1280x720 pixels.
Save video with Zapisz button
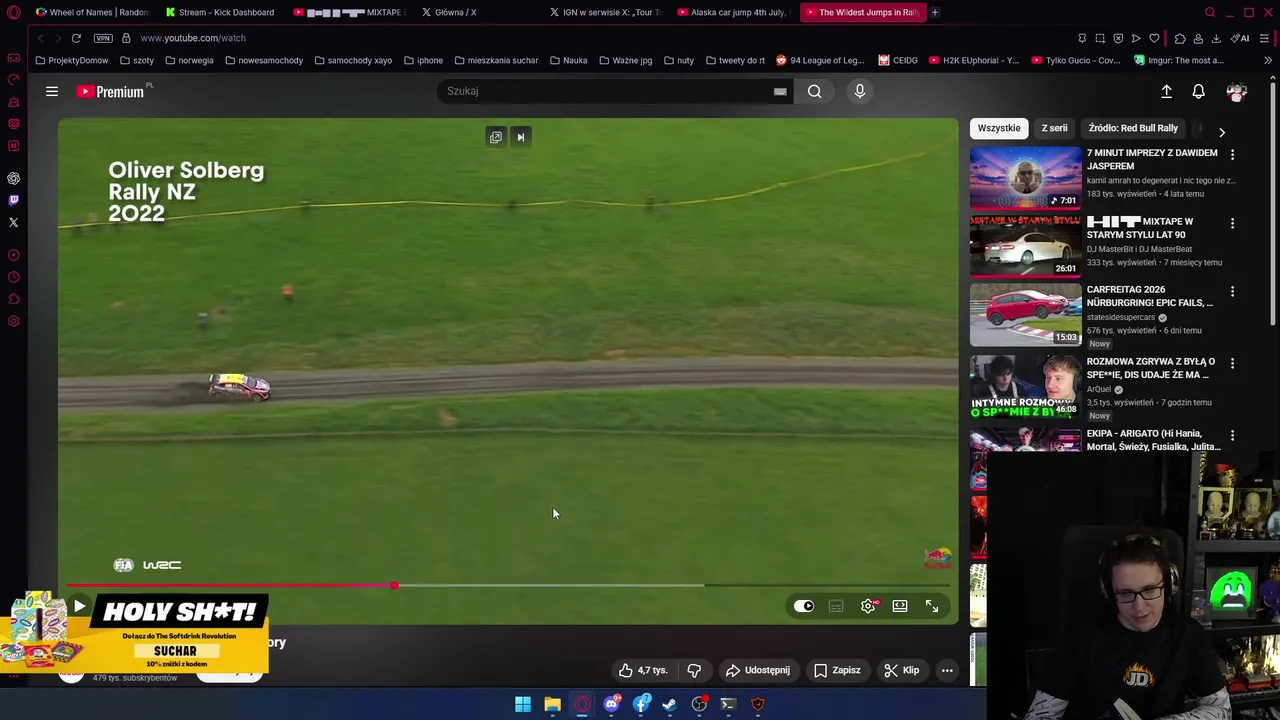pyautogui.click(x=837, y=670)
